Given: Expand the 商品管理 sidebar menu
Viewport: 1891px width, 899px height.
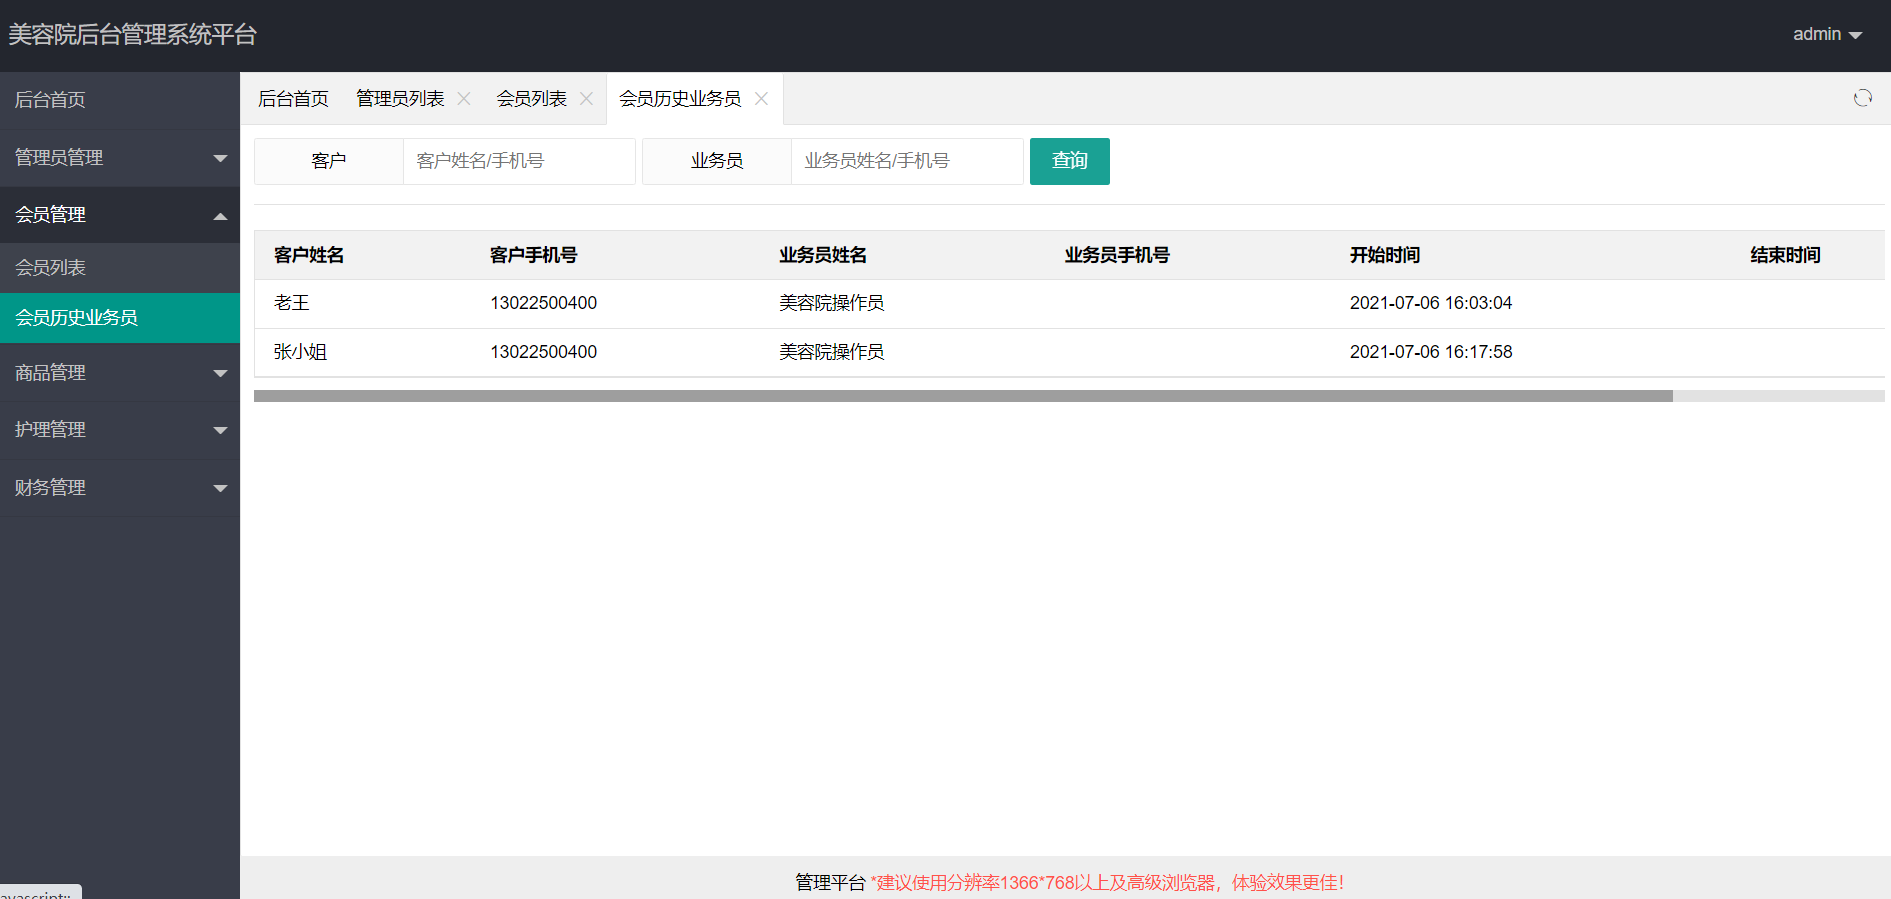Looking at the screenshot, I should coord(120,373).
